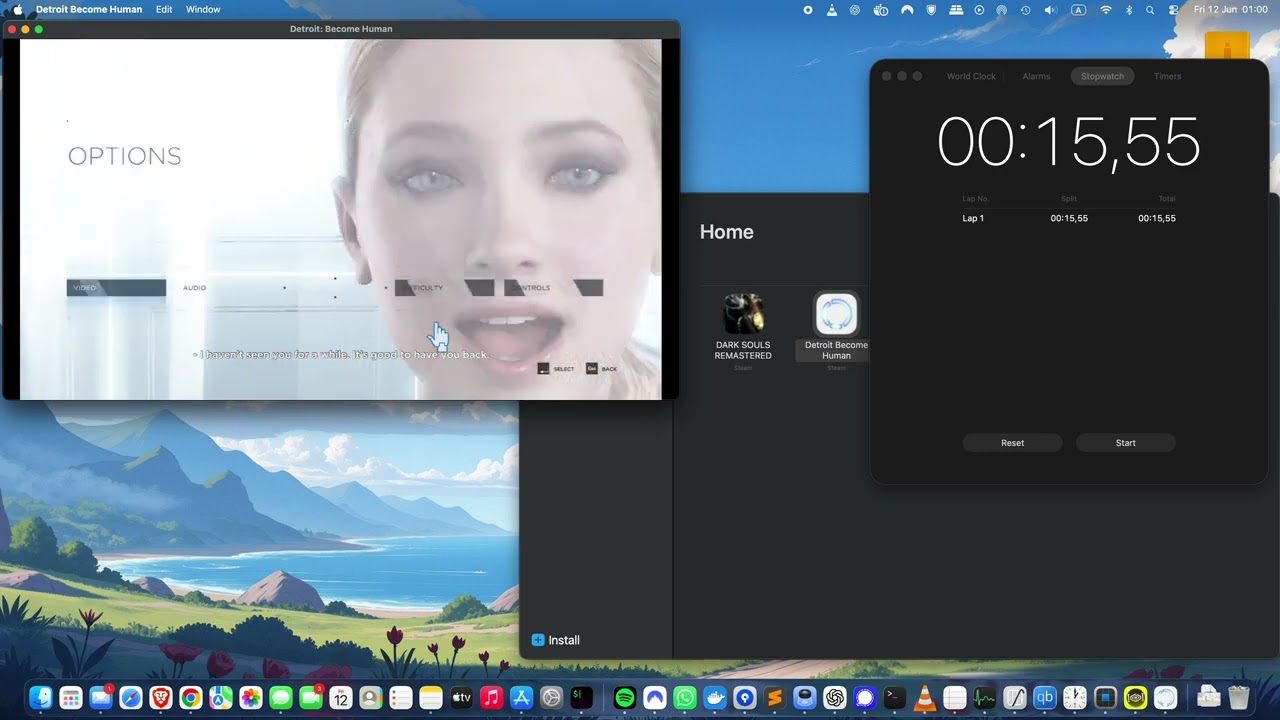Open System Settings from the Dock
This screenshot has width=1280, height=720.
(x=551, y=698)
